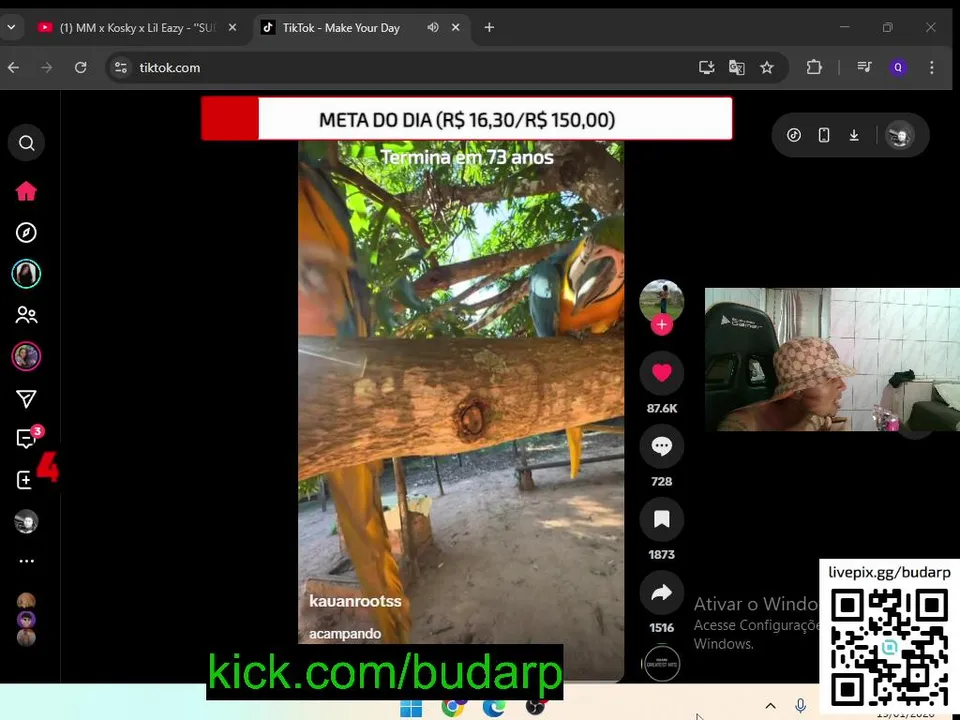Screen dimensions: 960x720
Task: Open the TikTok coins icon top right
Action: pos(793,135)
